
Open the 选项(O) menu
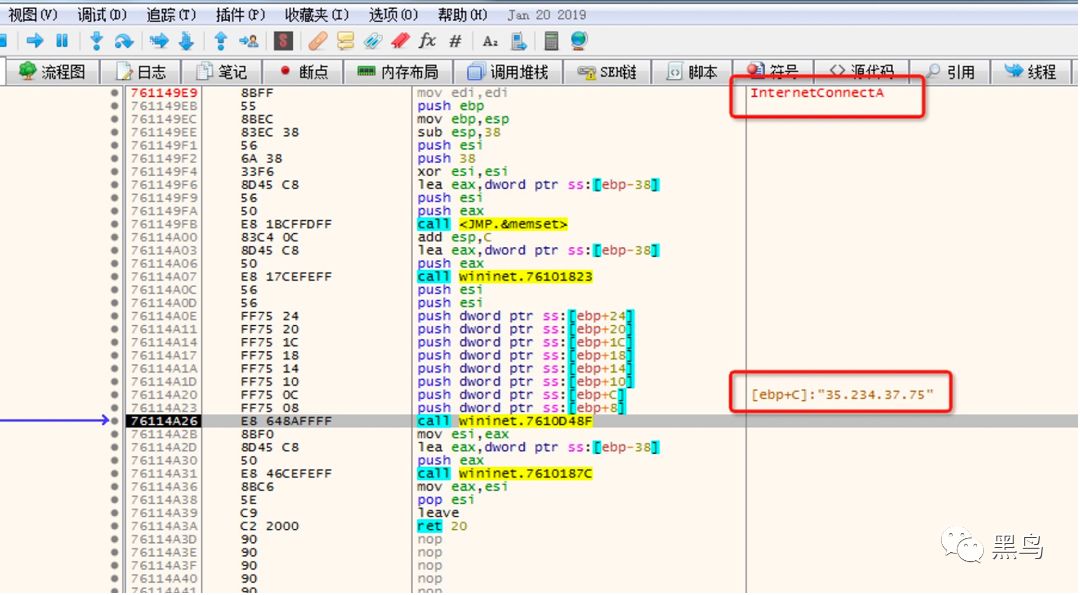(x=393, y=15)
